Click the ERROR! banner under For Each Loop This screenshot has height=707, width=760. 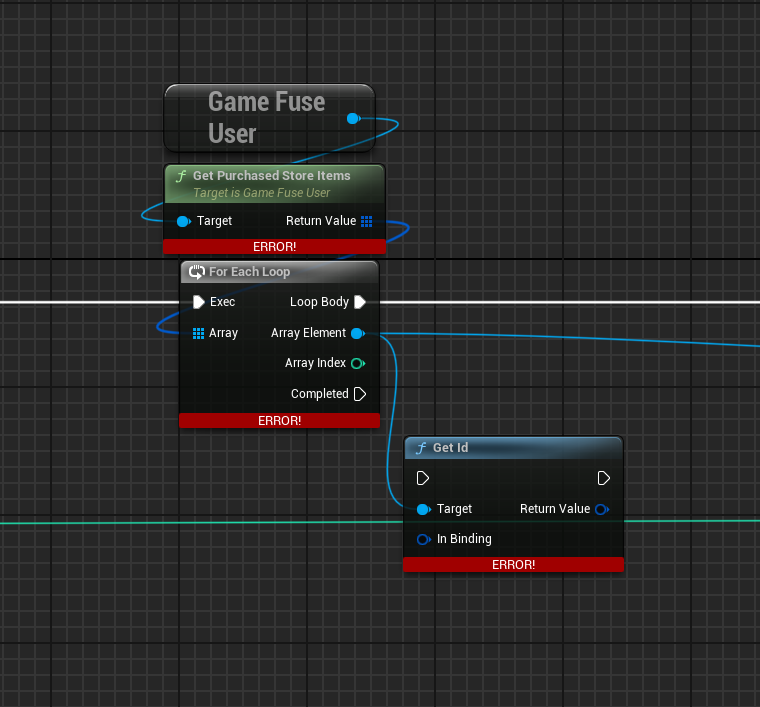(279, 420)
